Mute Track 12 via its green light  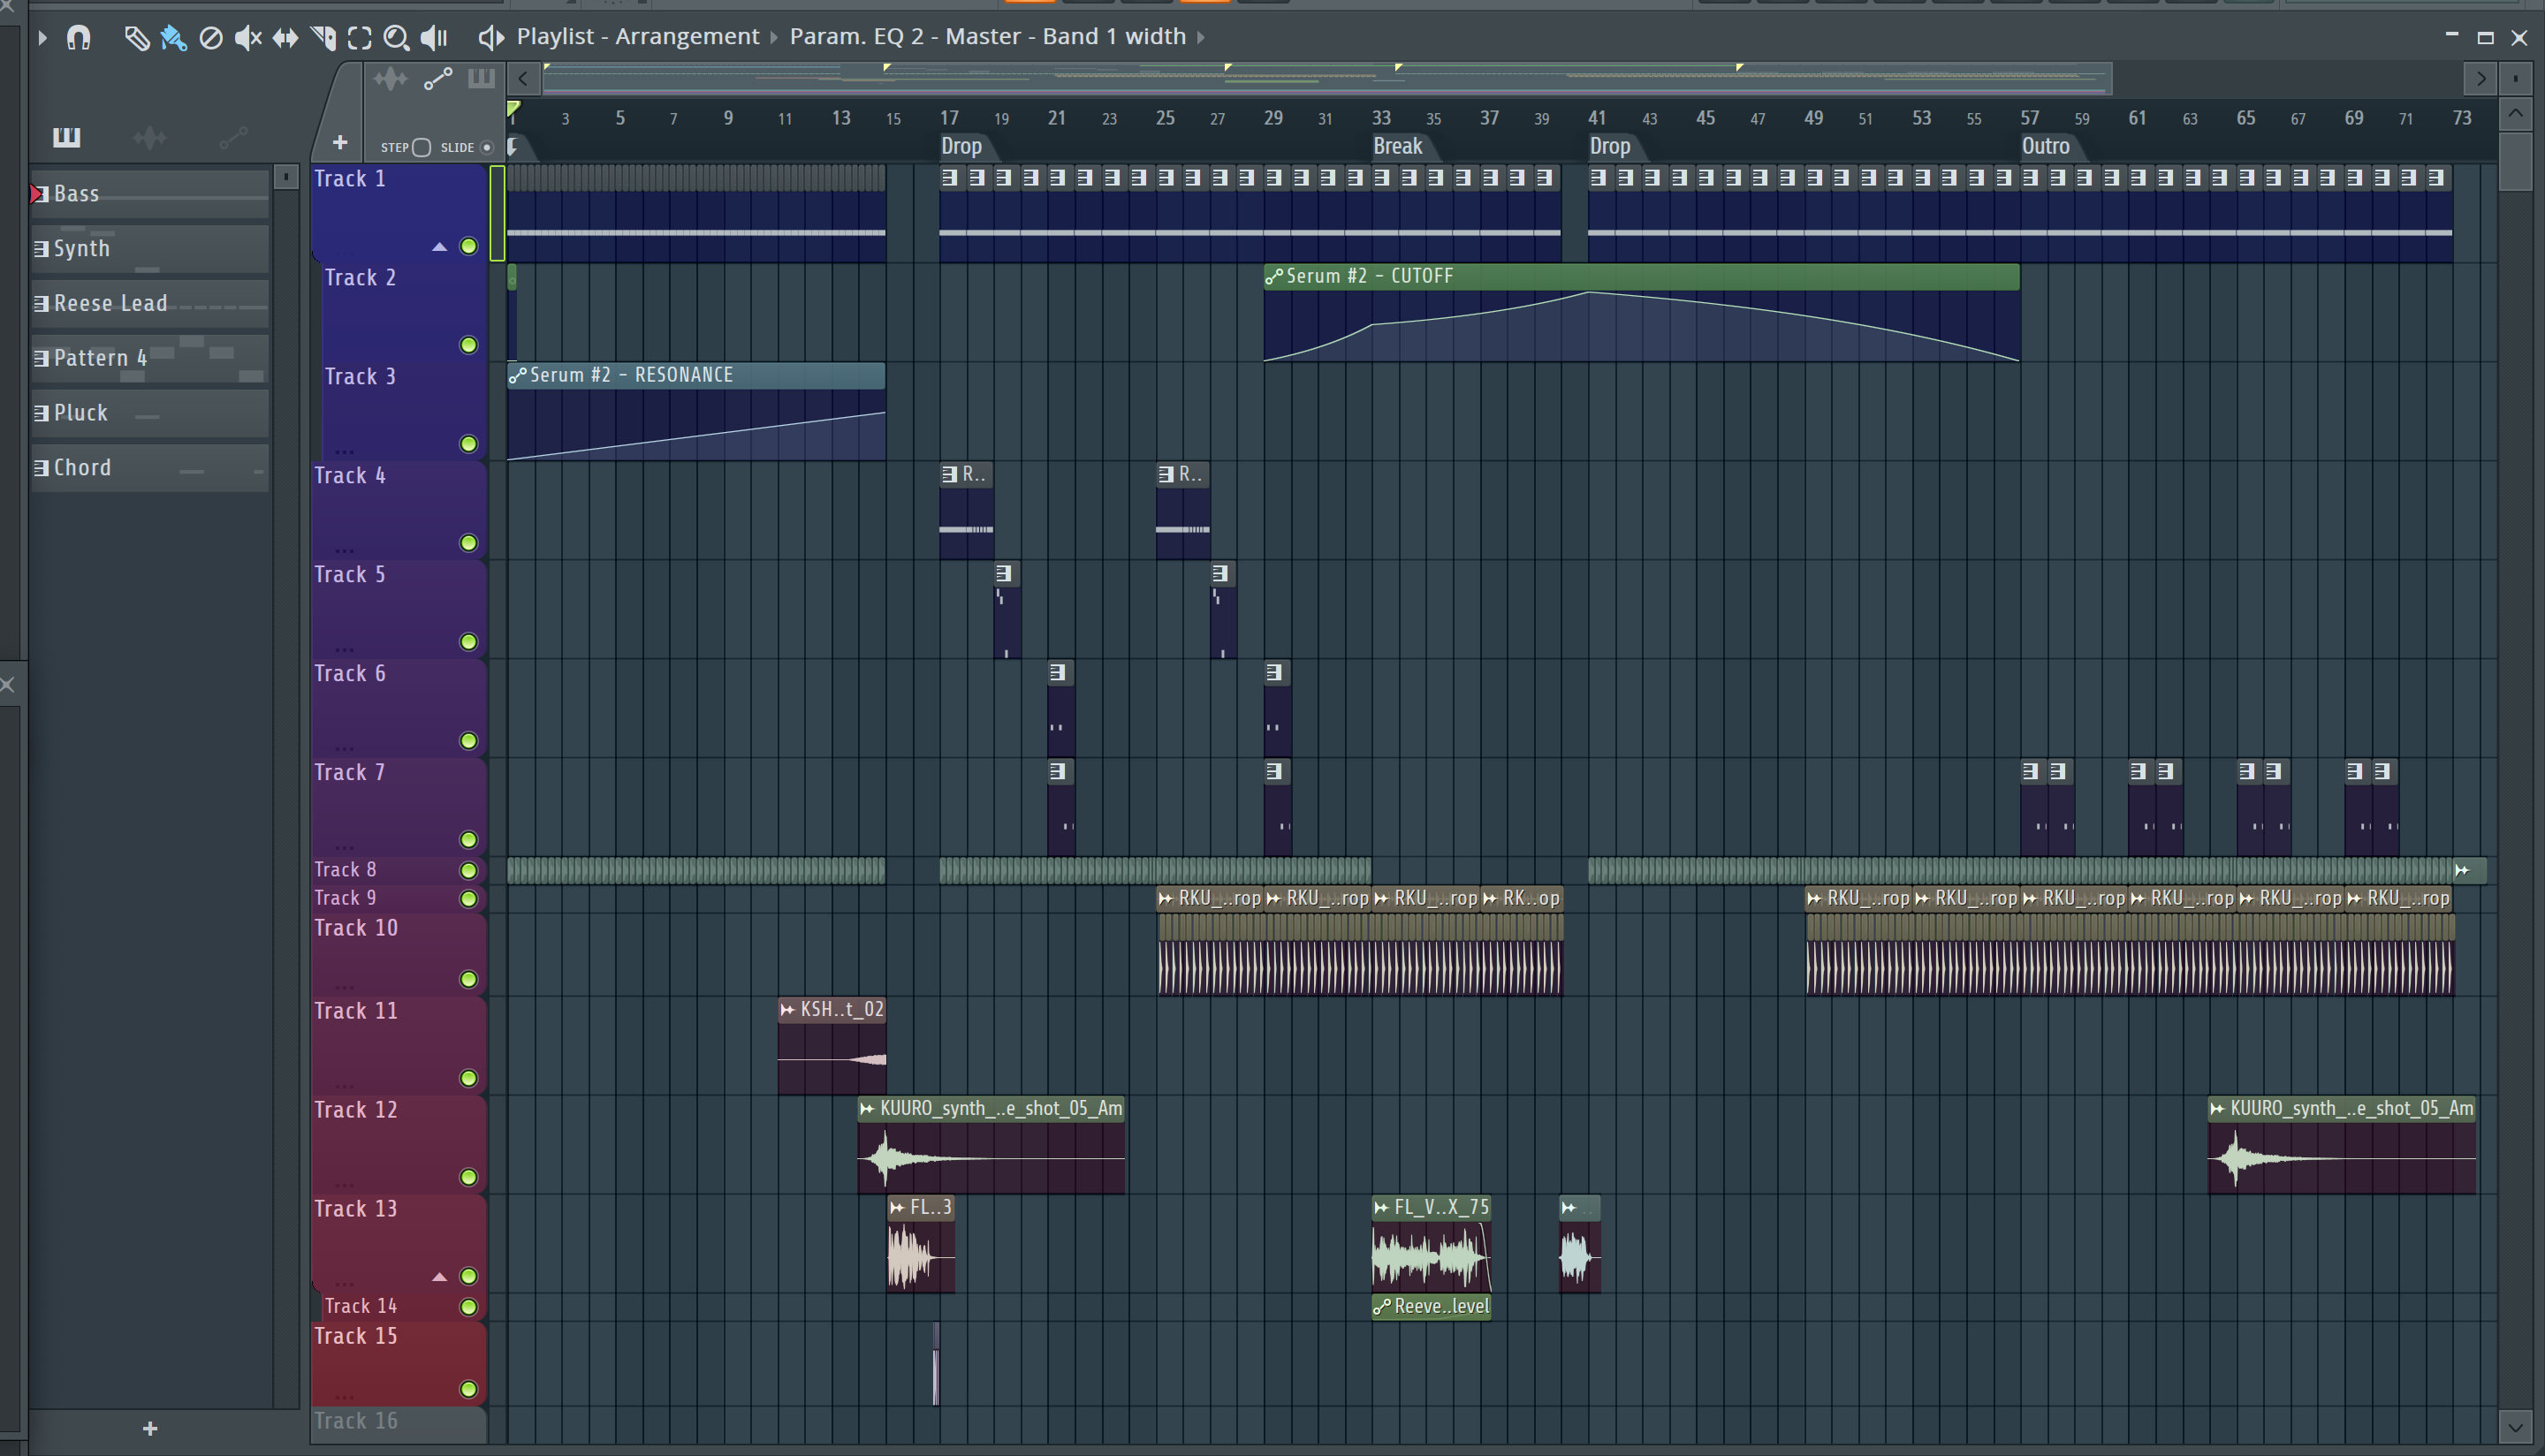pos(468,1178)
